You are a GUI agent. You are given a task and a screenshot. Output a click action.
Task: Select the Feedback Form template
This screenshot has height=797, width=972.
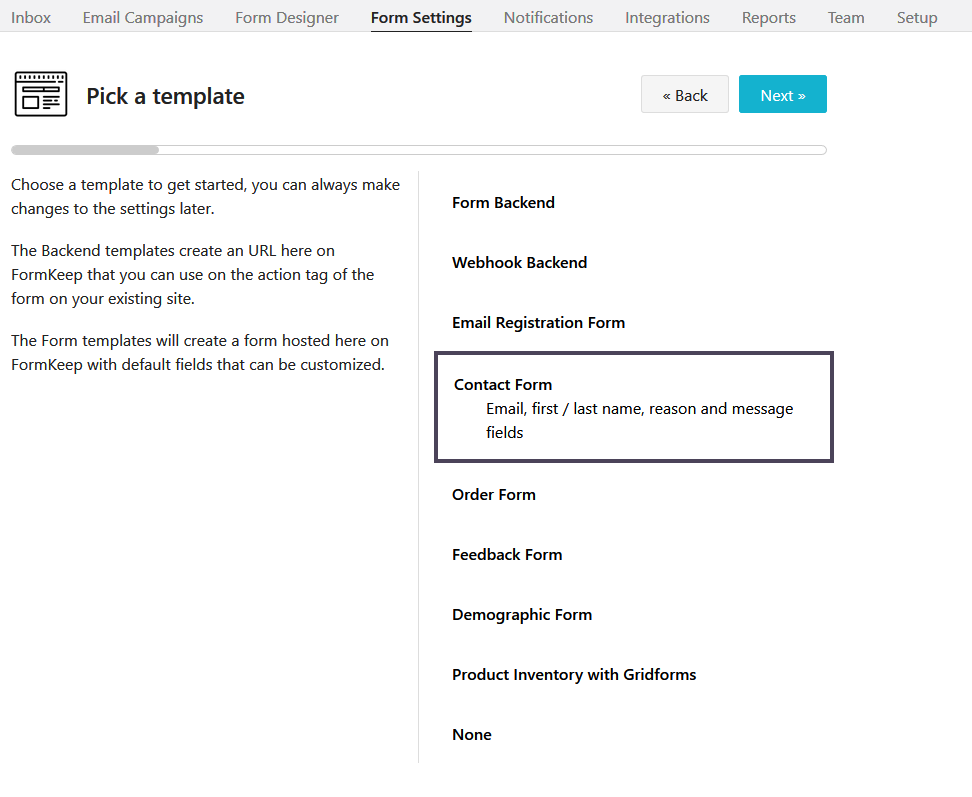pos(506,555)
